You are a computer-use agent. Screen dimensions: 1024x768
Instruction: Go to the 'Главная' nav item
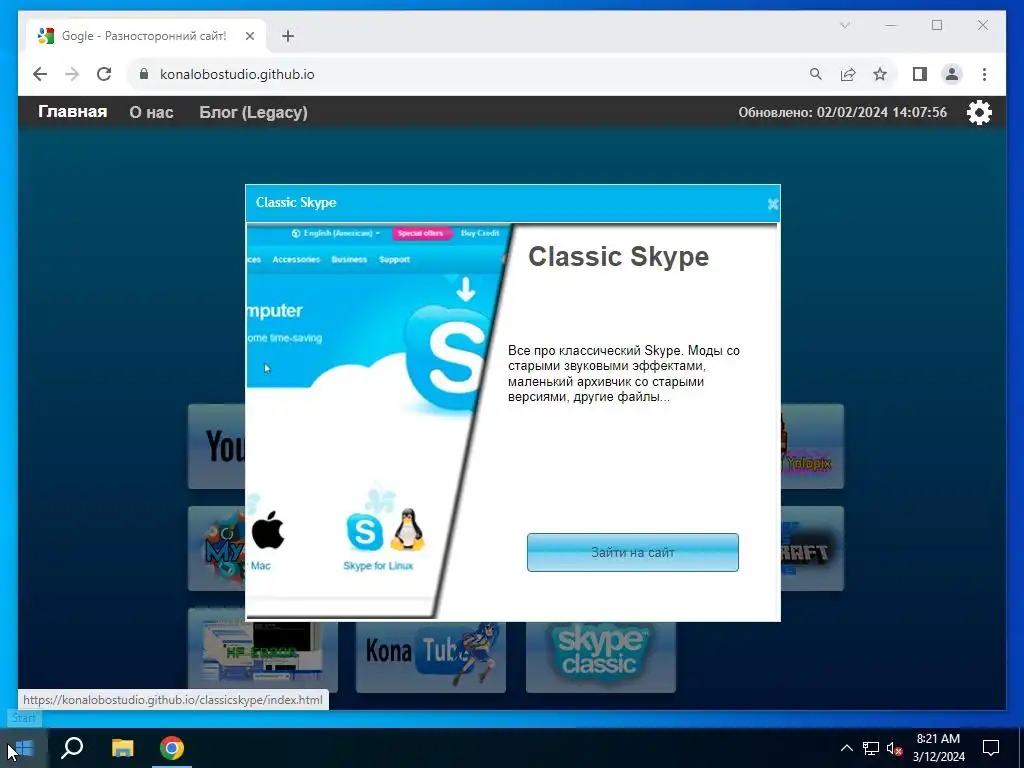[72, 112]
